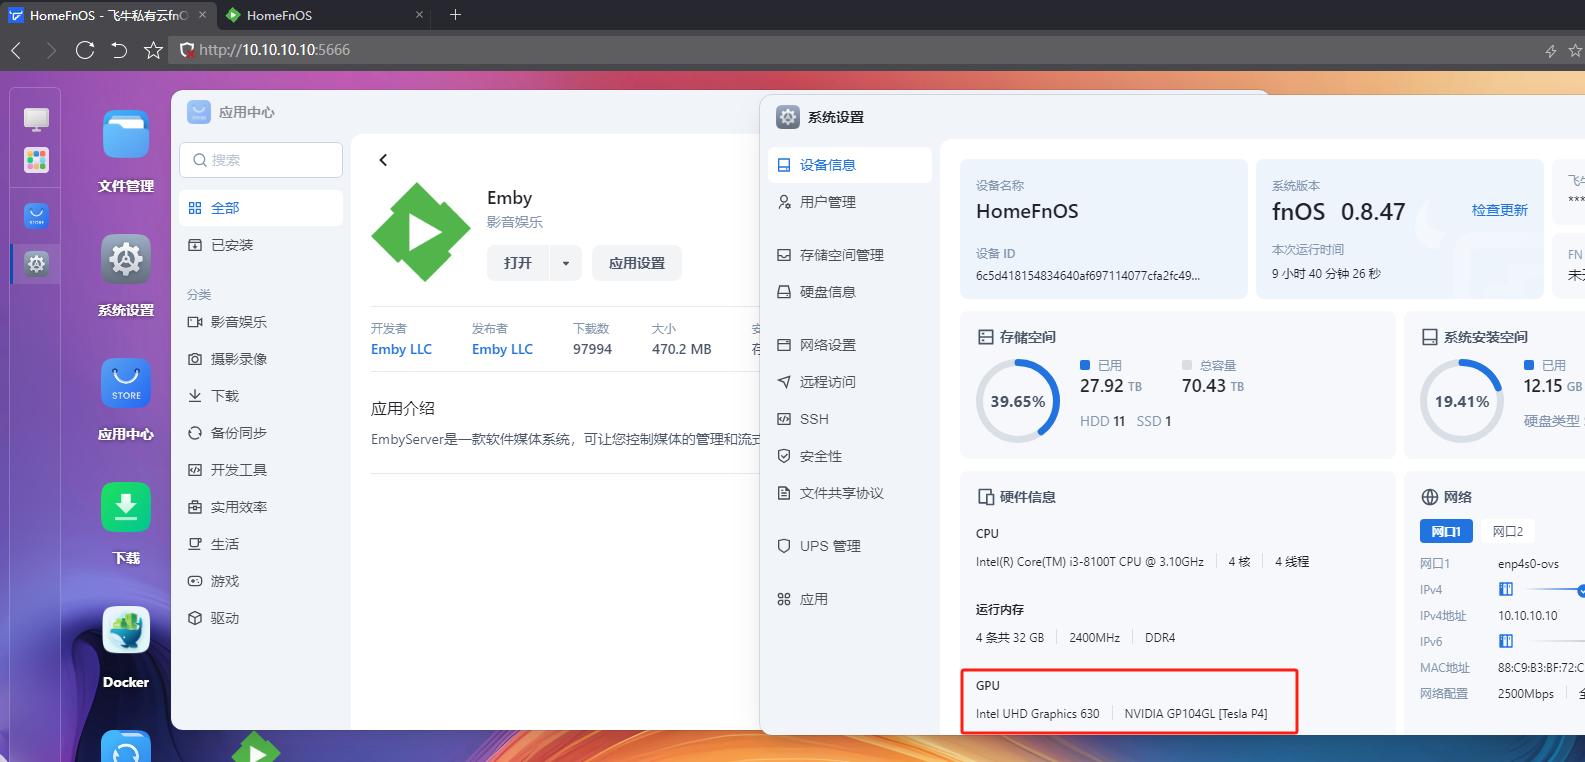This screenshot has width=1585, height=762.
Task: Launch Docker from the desktop
Action: click(126, 632)
